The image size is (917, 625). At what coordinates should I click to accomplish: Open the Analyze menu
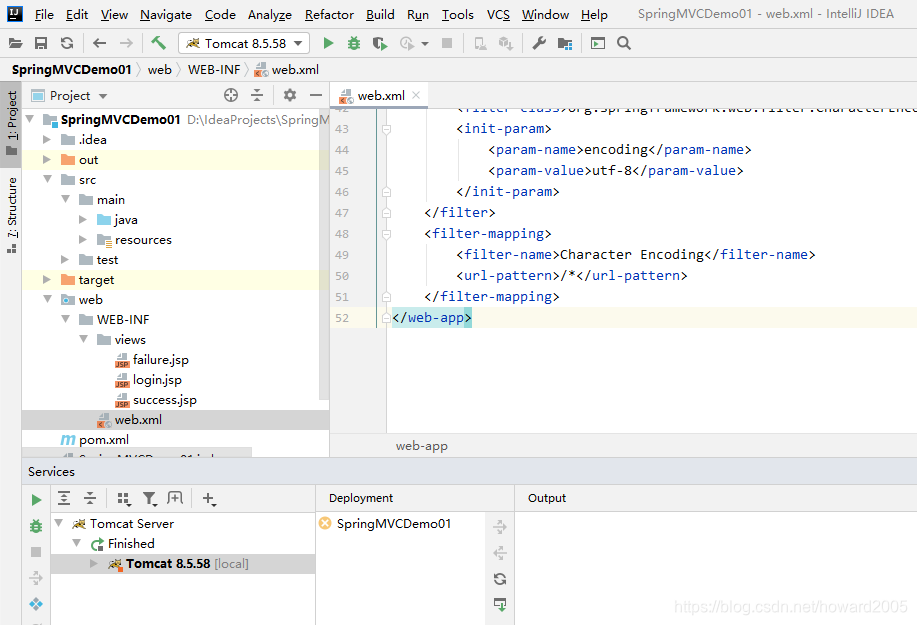tap(270, 15)
